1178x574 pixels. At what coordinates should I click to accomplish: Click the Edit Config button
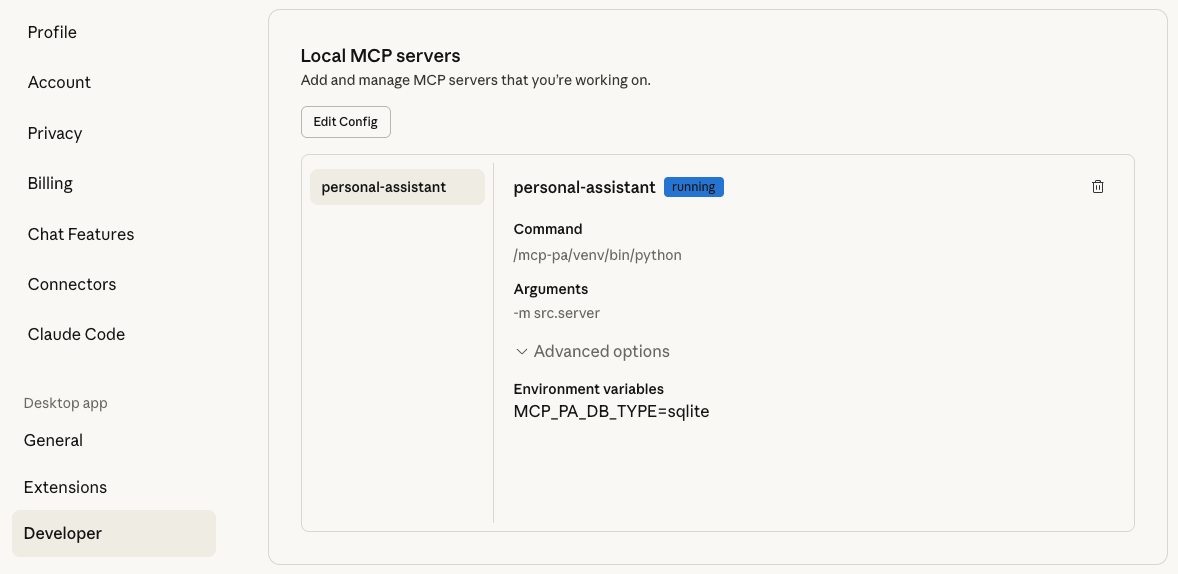coord(345,122)
